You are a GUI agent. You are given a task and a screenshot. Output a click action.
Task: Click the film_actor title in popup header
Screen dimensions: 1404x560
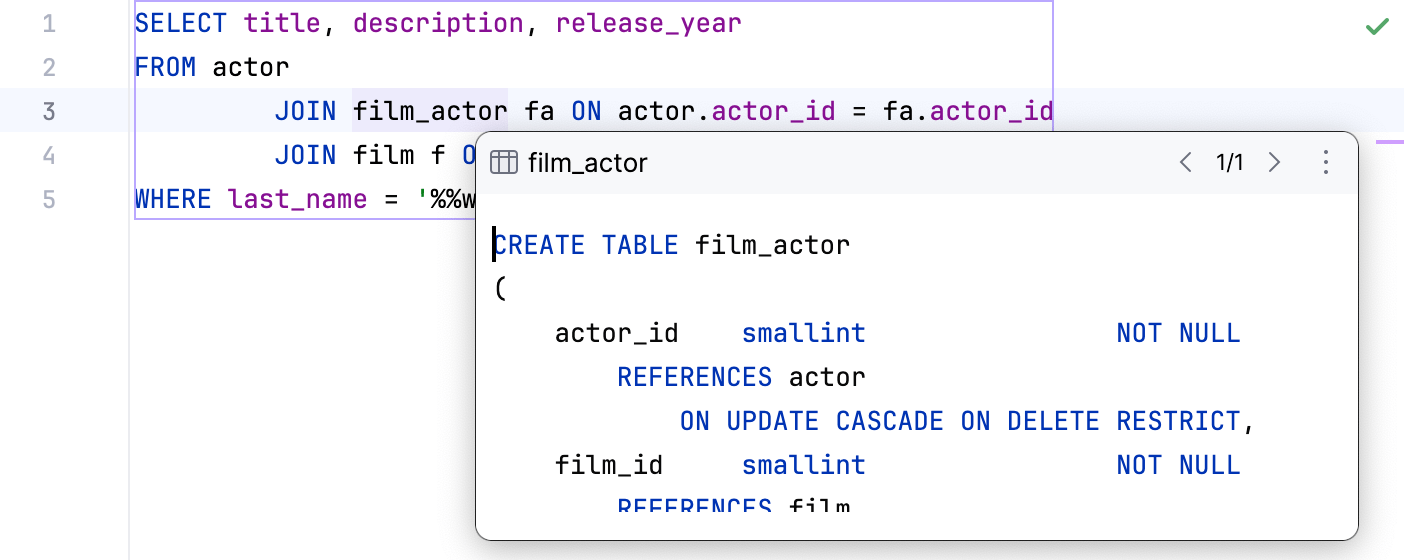coord(588,163)
